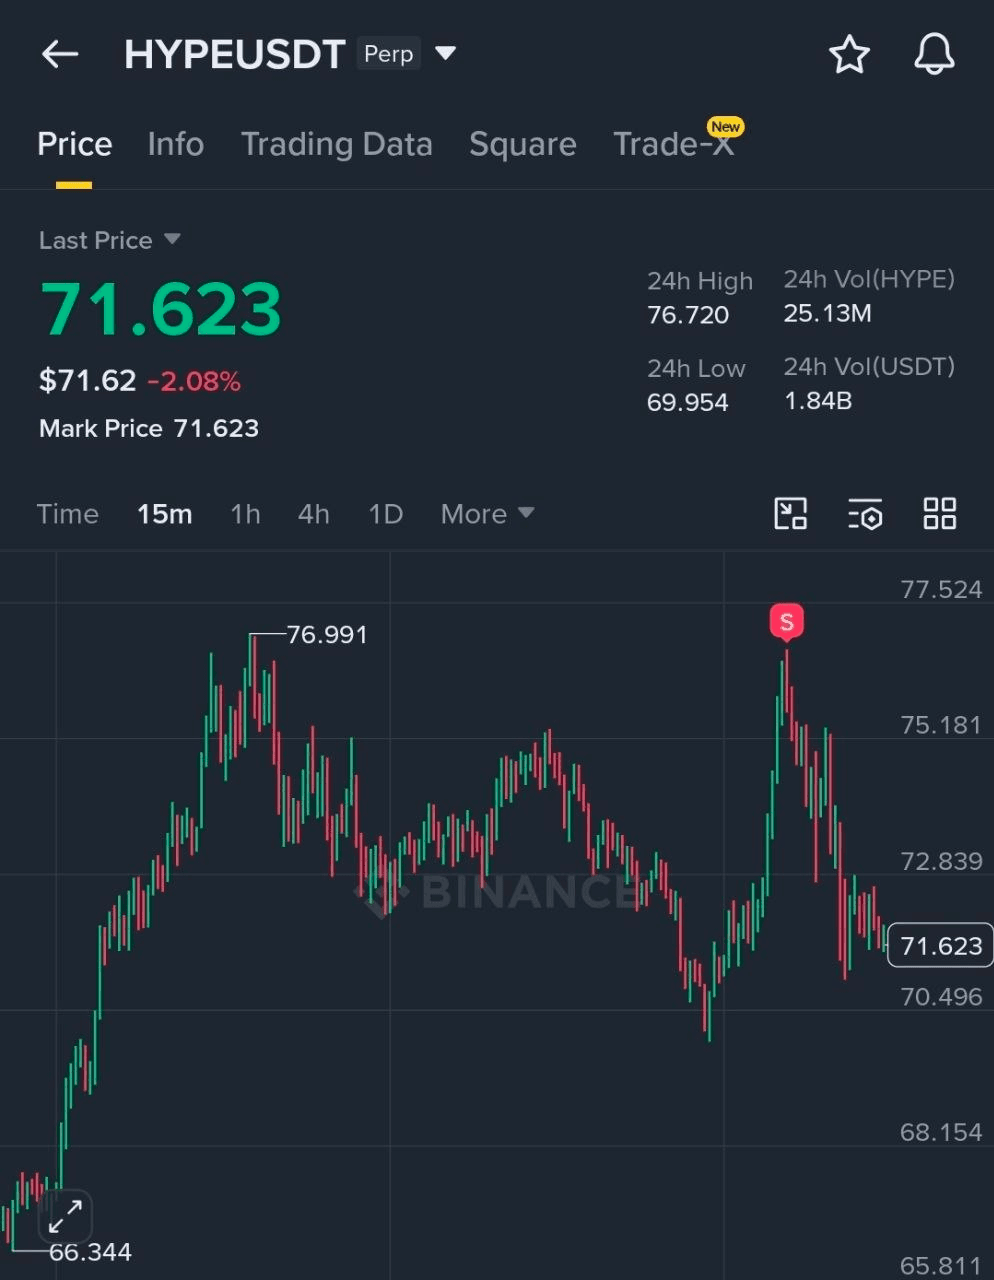Click the 68.154 price axis label

tap(941, 1132)
